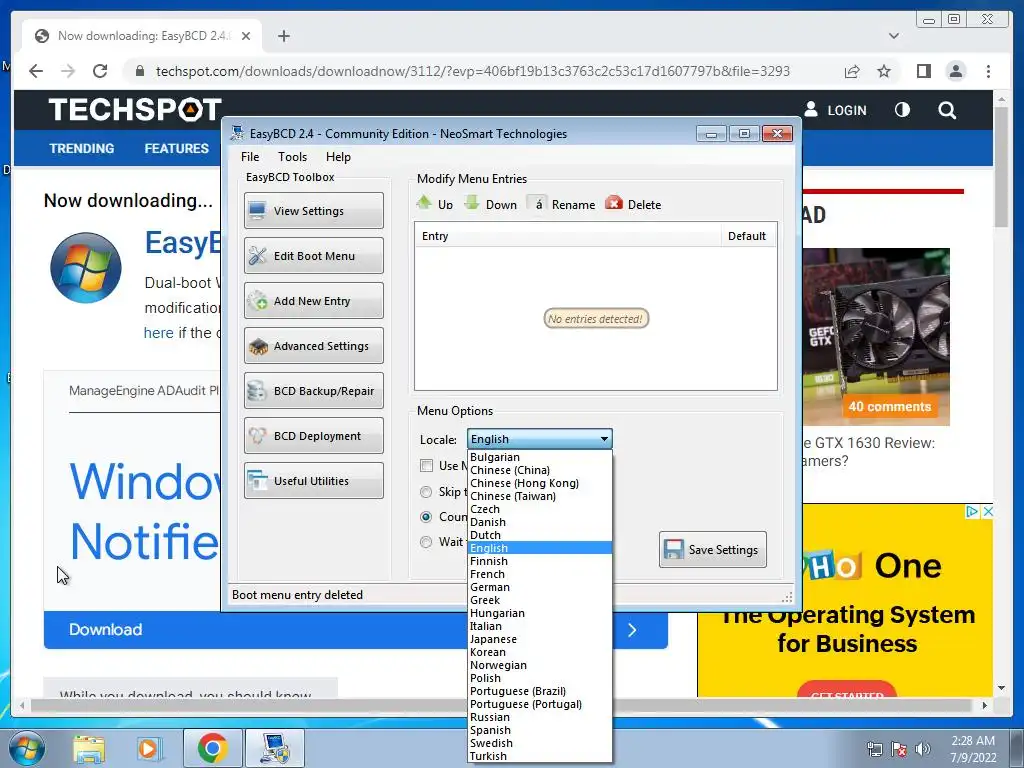Go back in Chrome browser
The width and height of the screenshot is (1024, 768).
click(x=36, y=71)
